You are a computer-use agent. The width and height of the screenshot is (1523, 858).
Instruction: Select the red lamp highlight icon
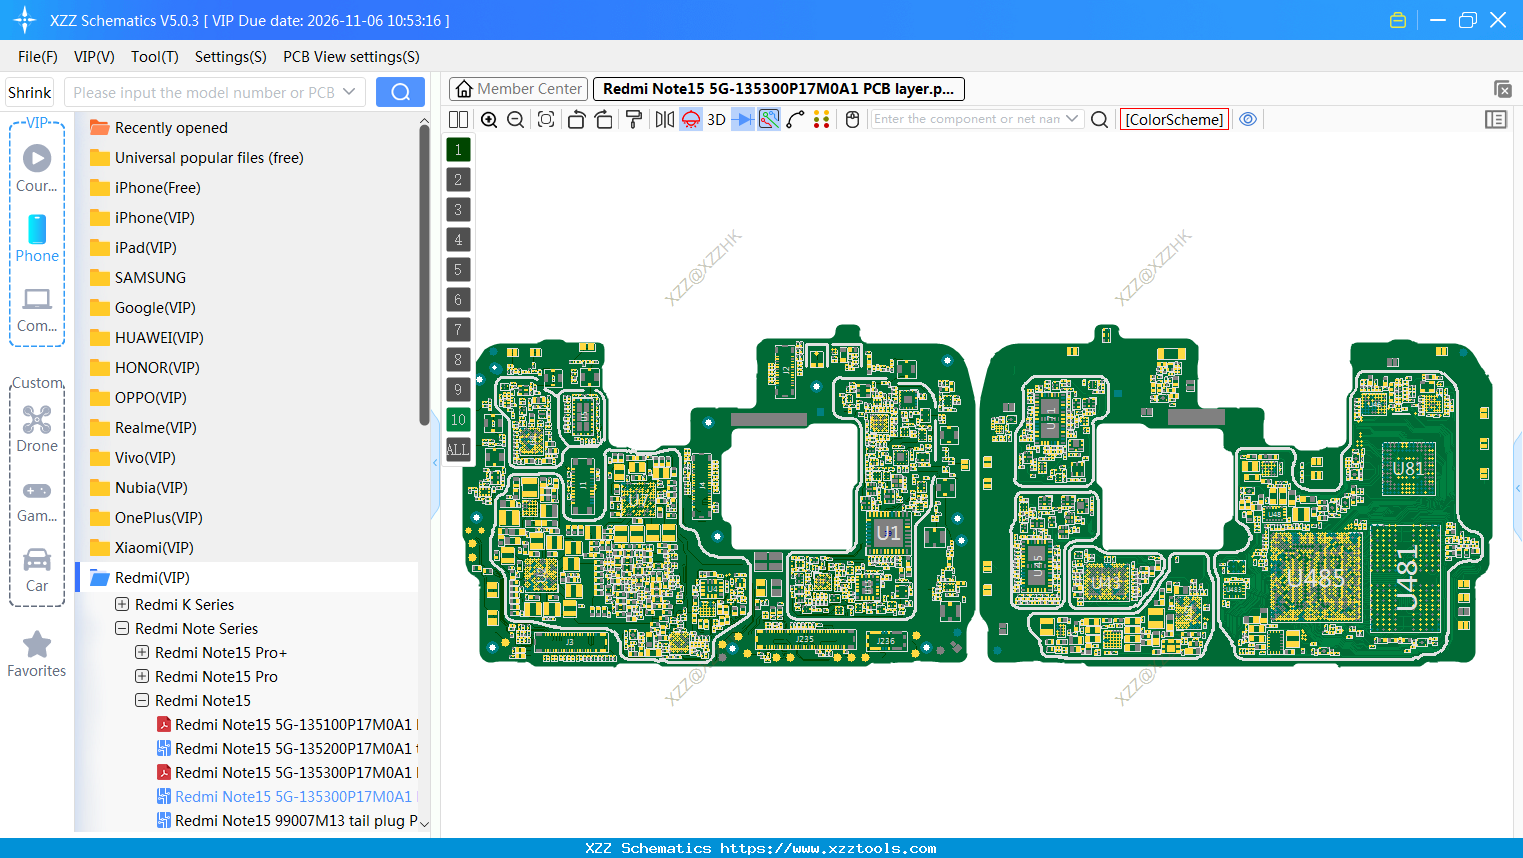[x=690, y=119]
